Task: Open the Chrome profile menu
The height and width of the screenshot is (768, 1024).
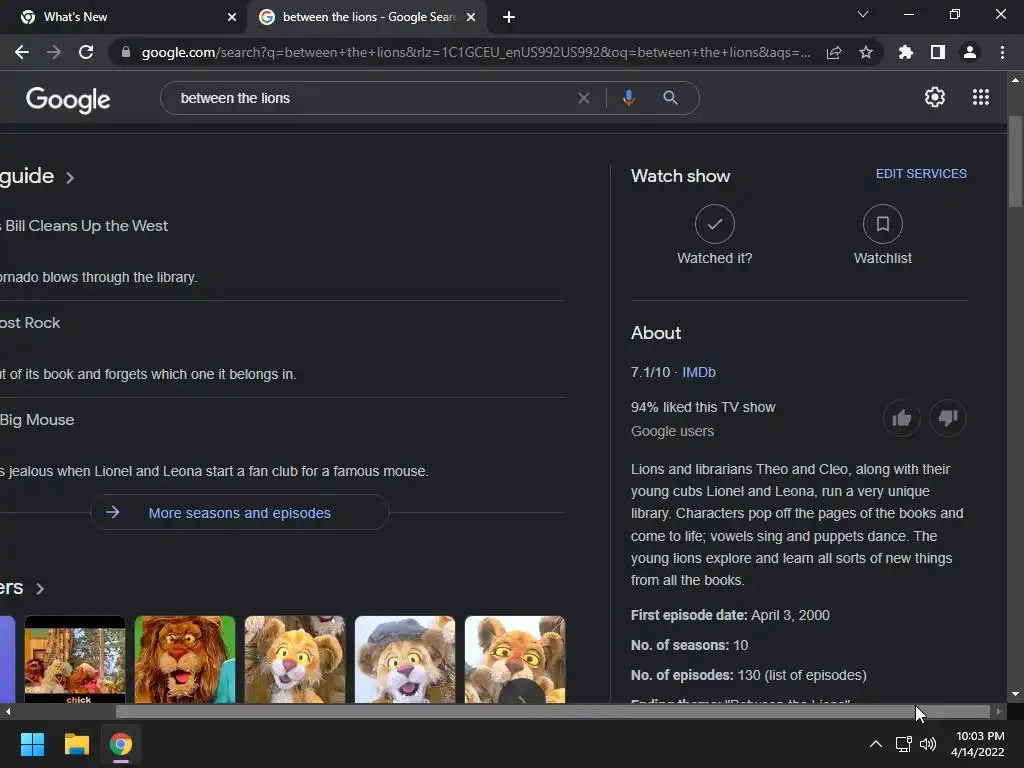Action: (970, 52)
